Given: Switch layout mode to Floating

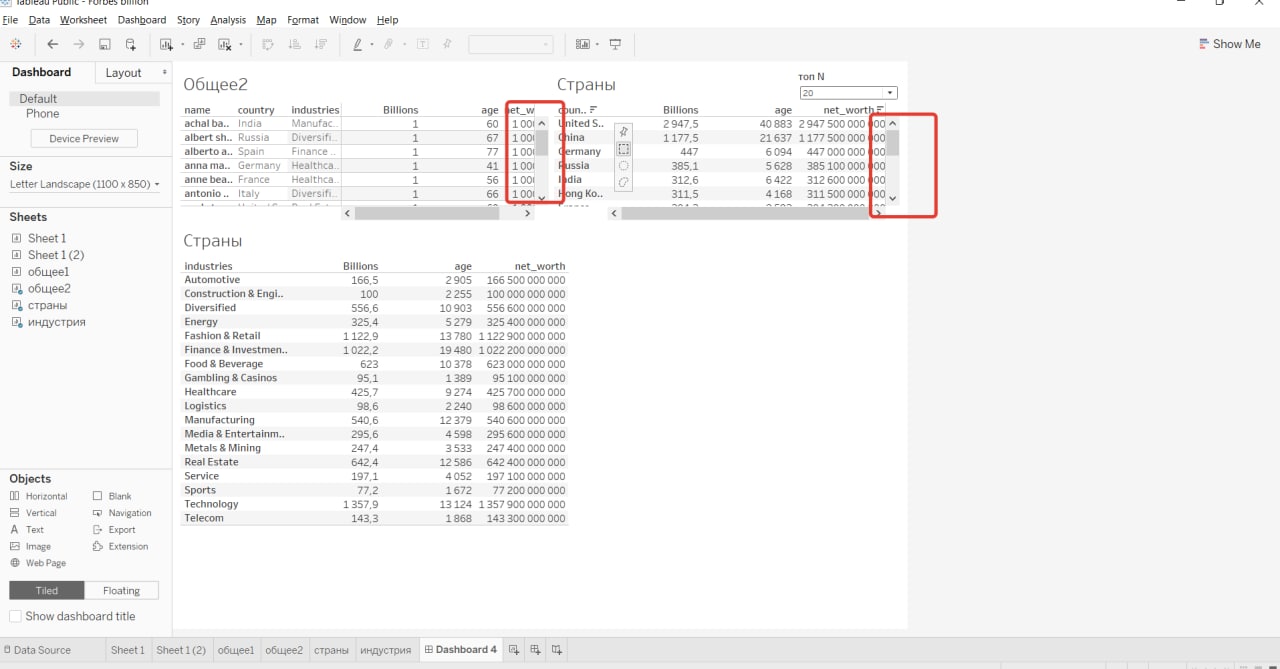Looking at the screenshot, I should pyautogui.click(x=121, y=590).
